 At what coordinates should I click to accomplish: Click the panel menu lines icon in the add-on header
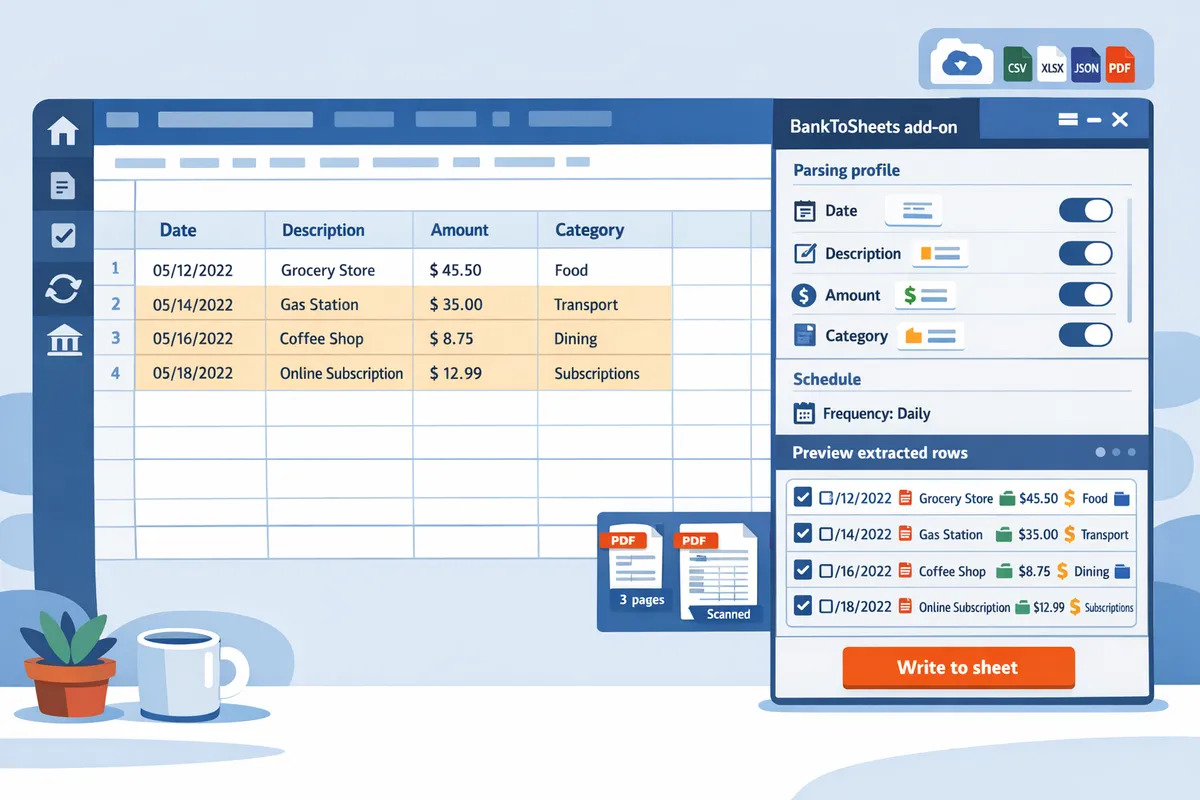[1067, 120]
